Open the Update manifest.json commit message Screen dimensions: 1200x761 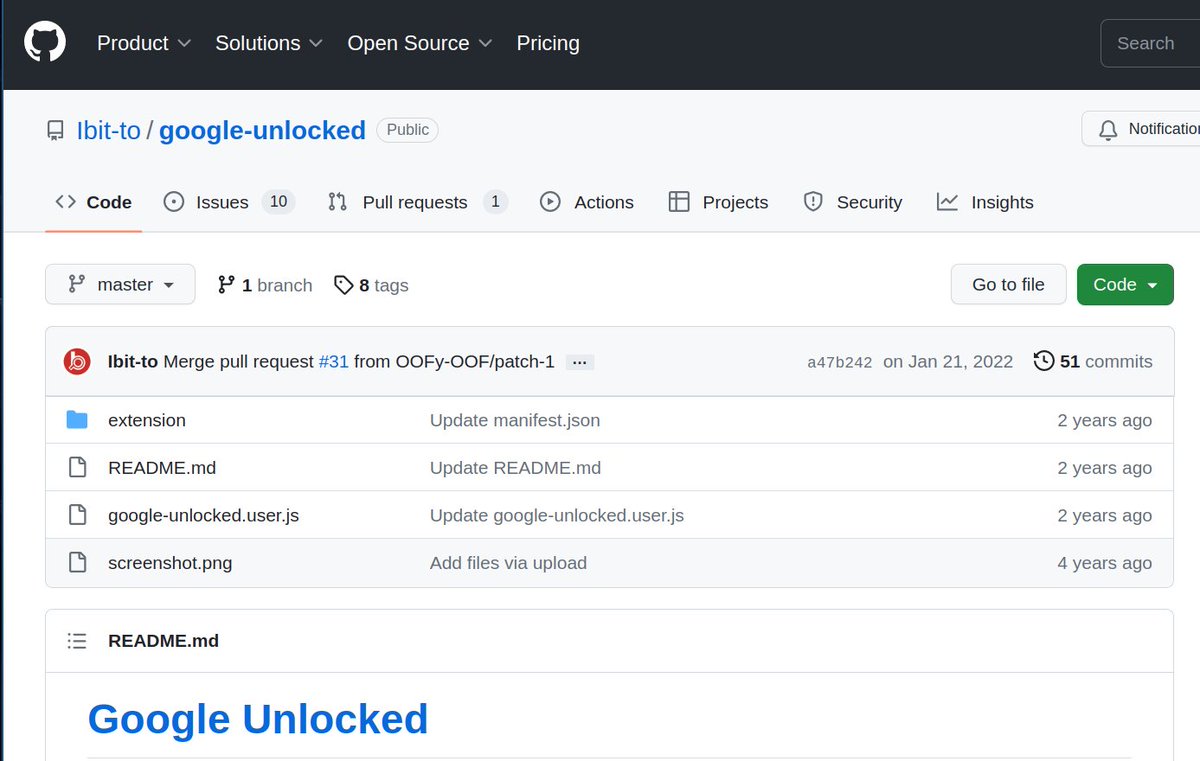[515, 420]
